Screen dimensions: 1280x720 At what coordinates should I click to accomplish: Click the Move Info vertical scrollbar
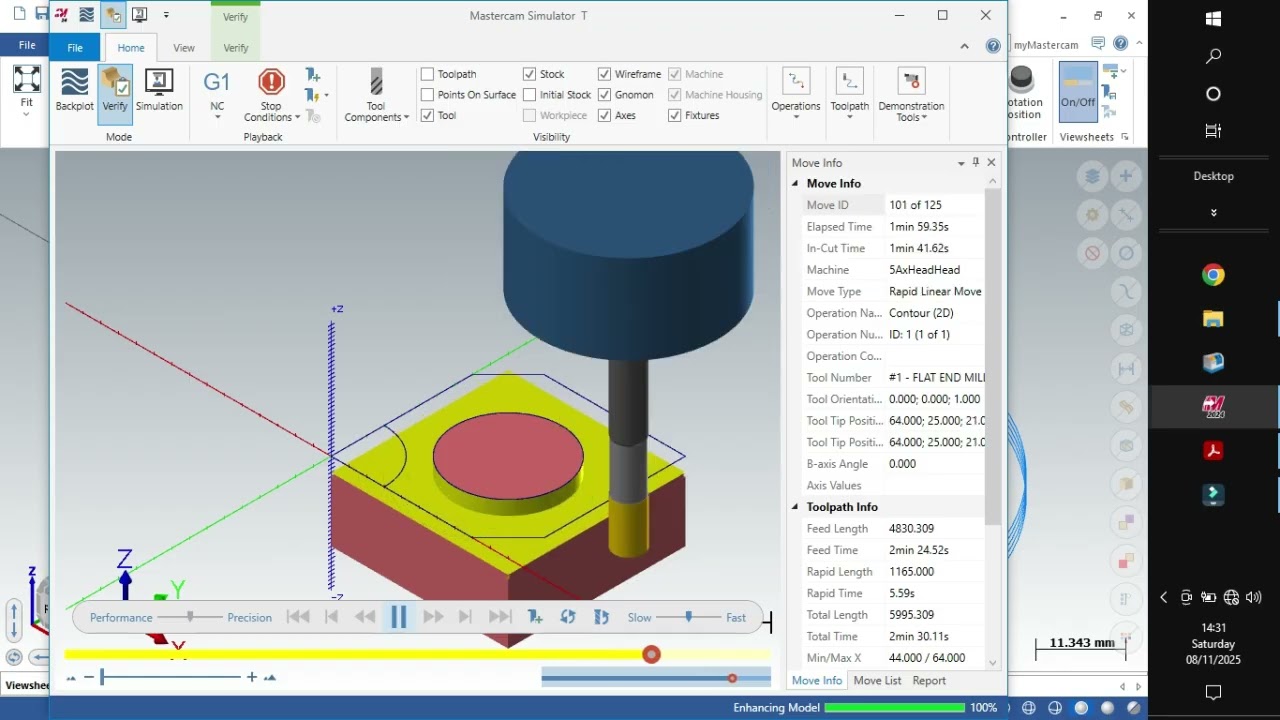pos(992,355)
